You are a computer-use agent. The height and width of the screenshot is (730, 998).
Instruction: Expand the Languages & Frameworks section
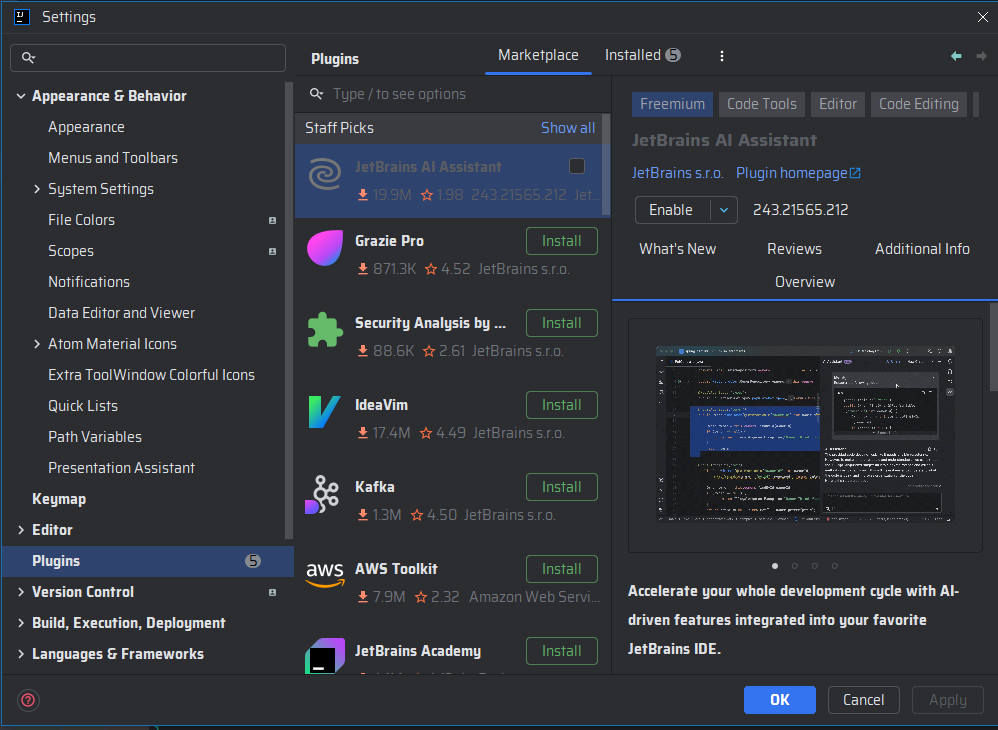[x=21, y=654]
